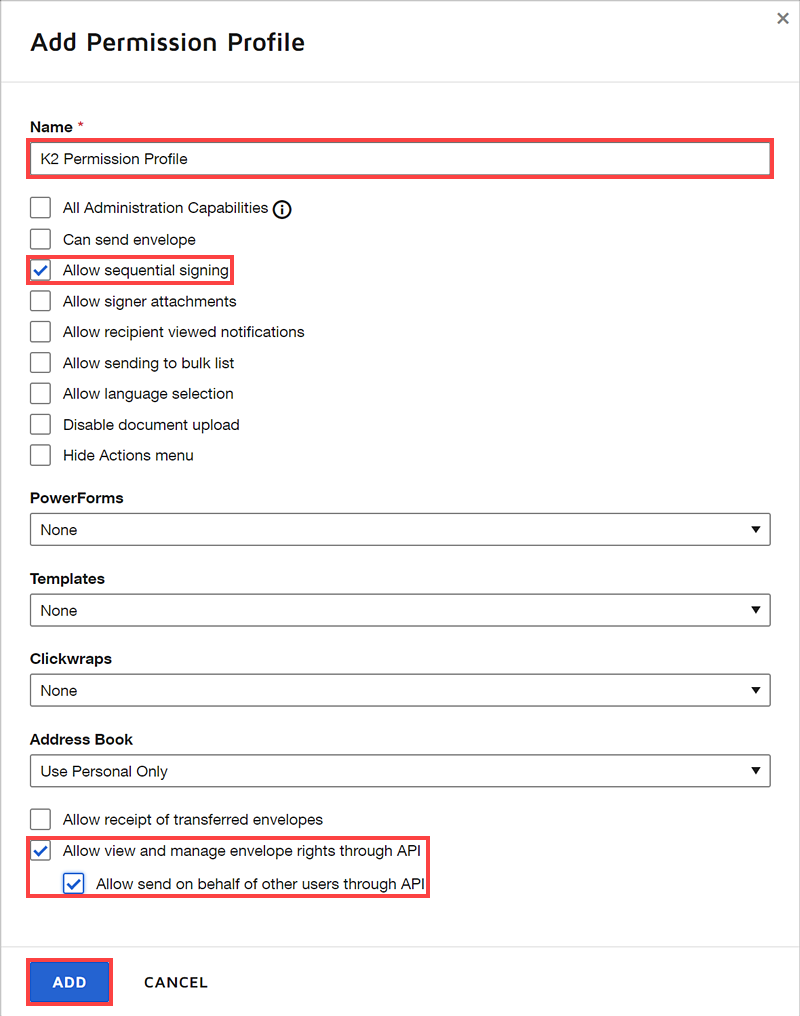Click the ADD button

click(69, 982)
